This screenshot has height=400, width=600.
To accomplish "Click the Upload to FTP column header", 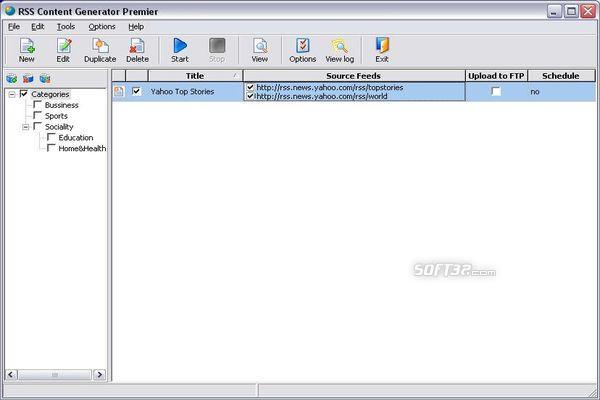I will click(x=496, y=76).
